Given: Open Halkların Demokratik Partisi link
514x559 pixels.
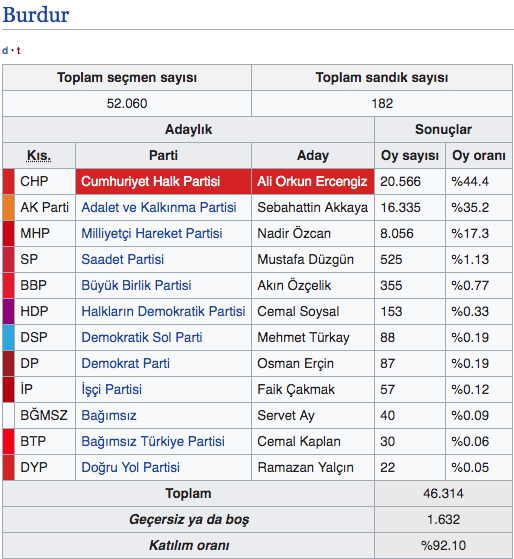Looking at the screenshot, I should pos(163,312).
